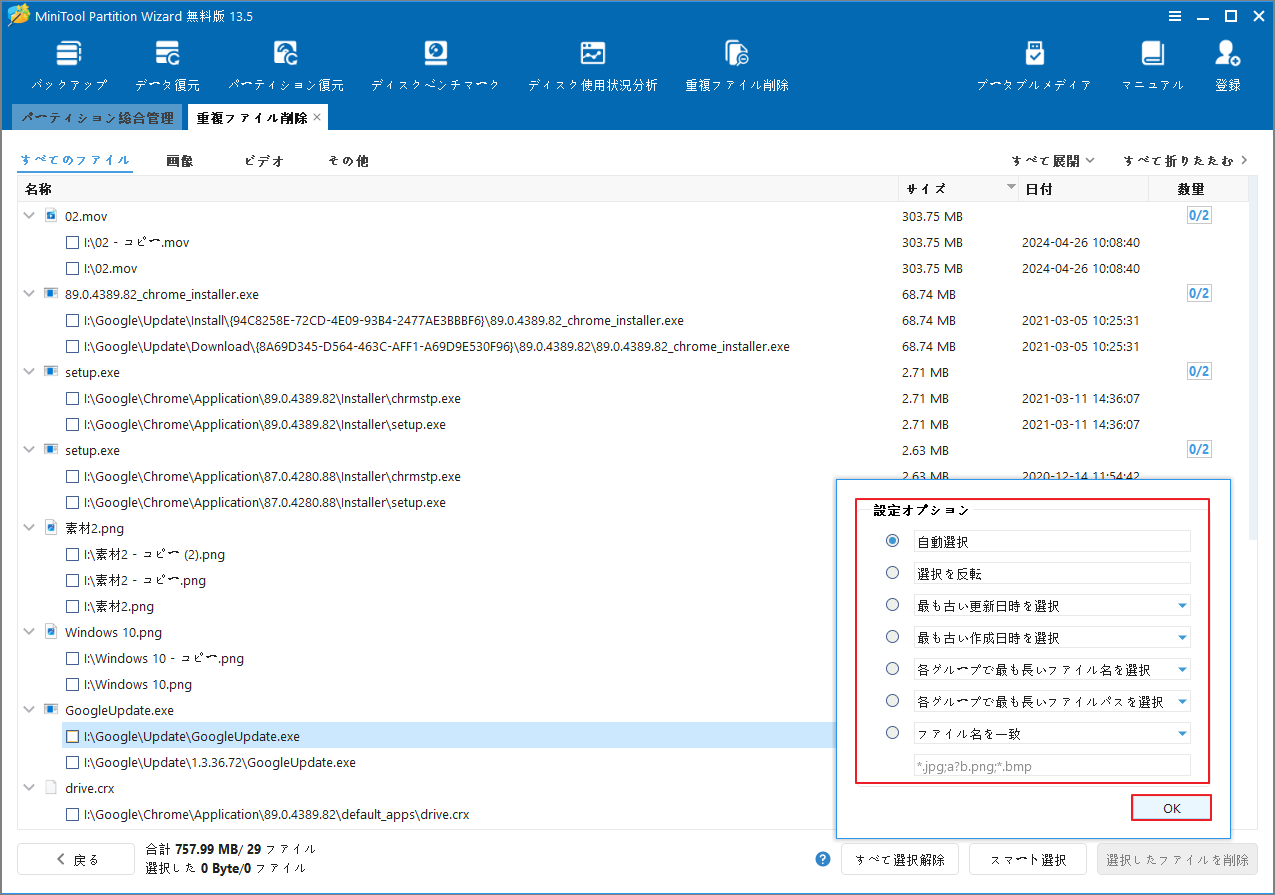Switch to the 画像 tab
1275x895 pixels.
point(180,160)
